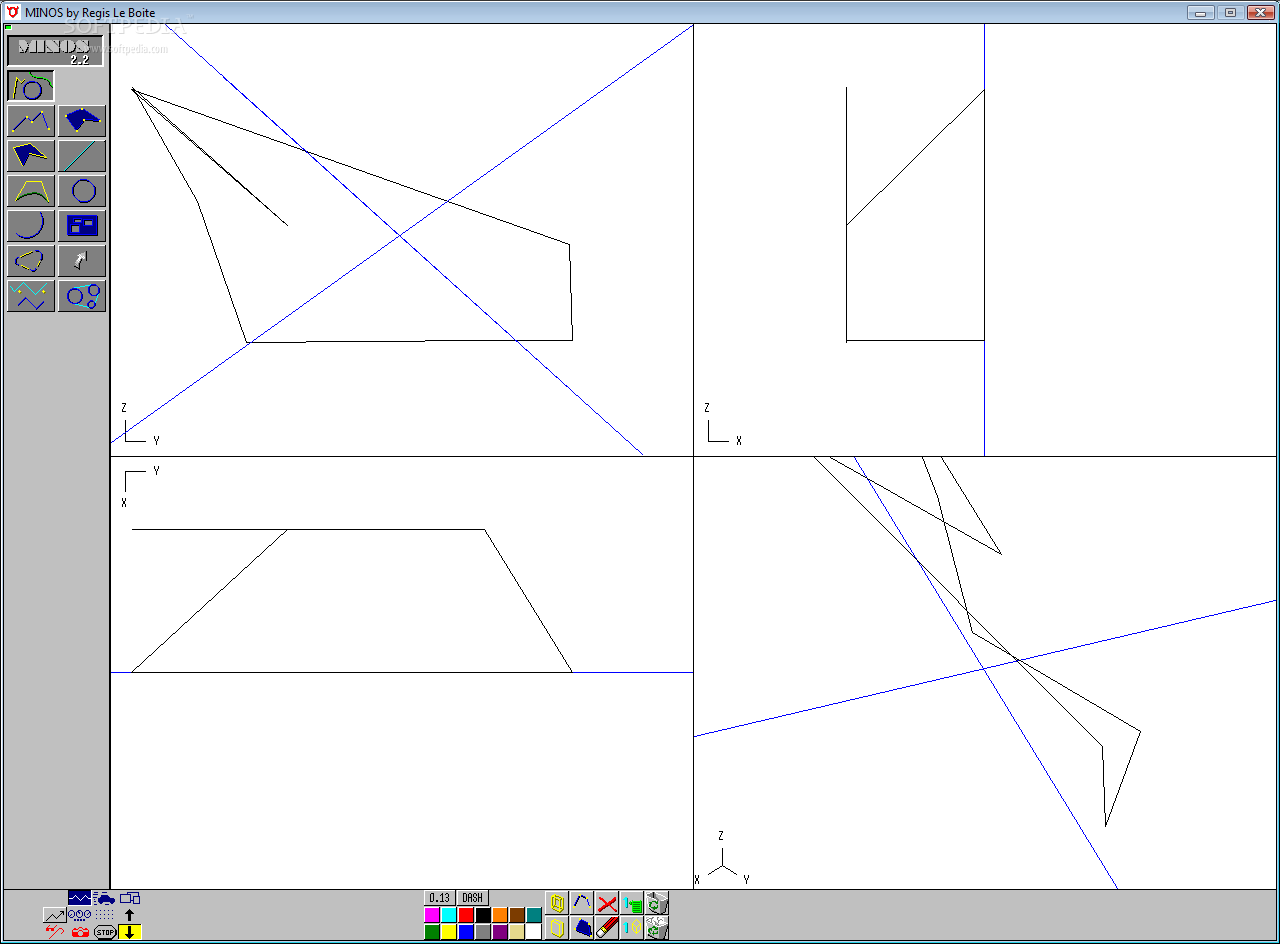Pick the purple color swatch

(x=500, y=932)
